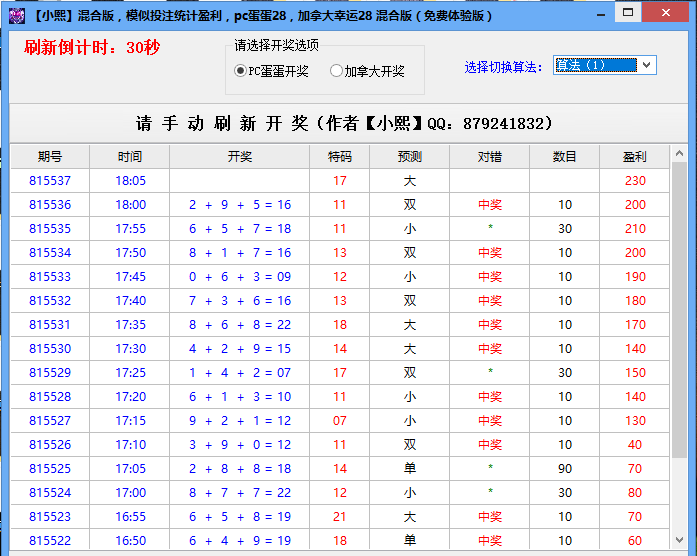The width and height of the screenshot is (697, 556).
Task: Click the 时间 column header
Action: pos(129,156)
